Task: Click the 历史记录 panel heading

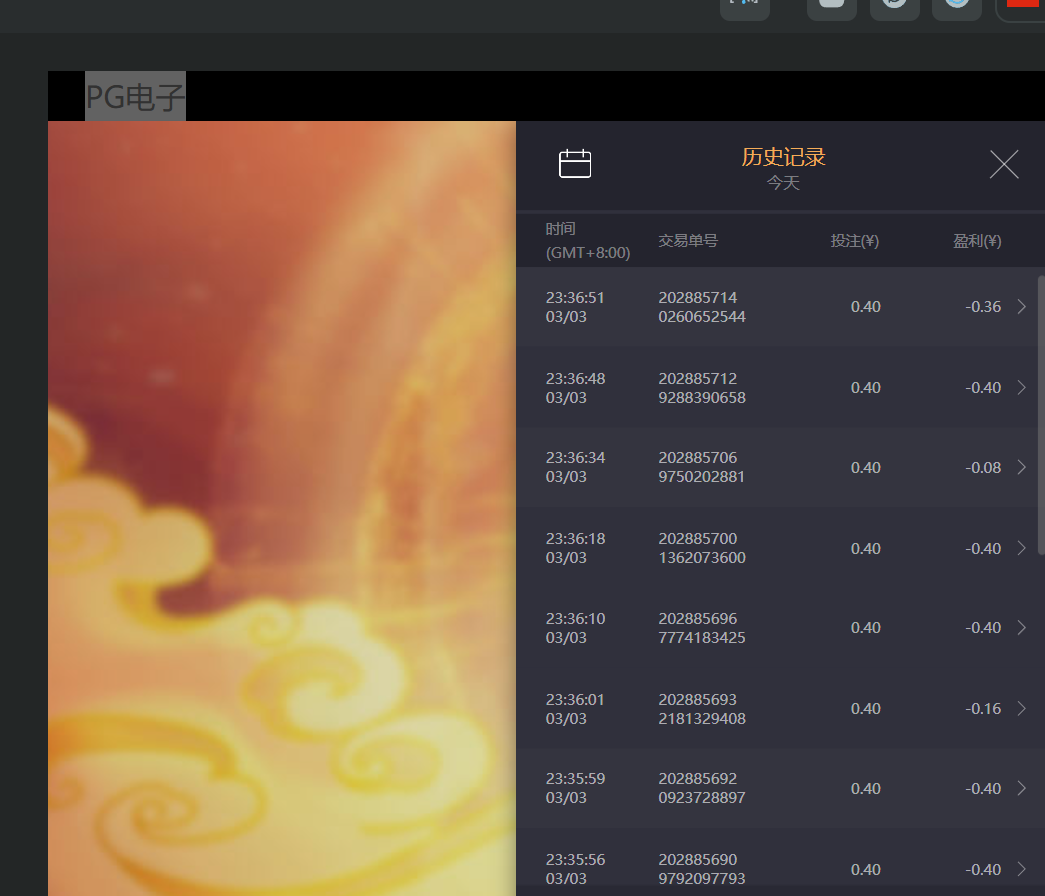Action: 783,157
